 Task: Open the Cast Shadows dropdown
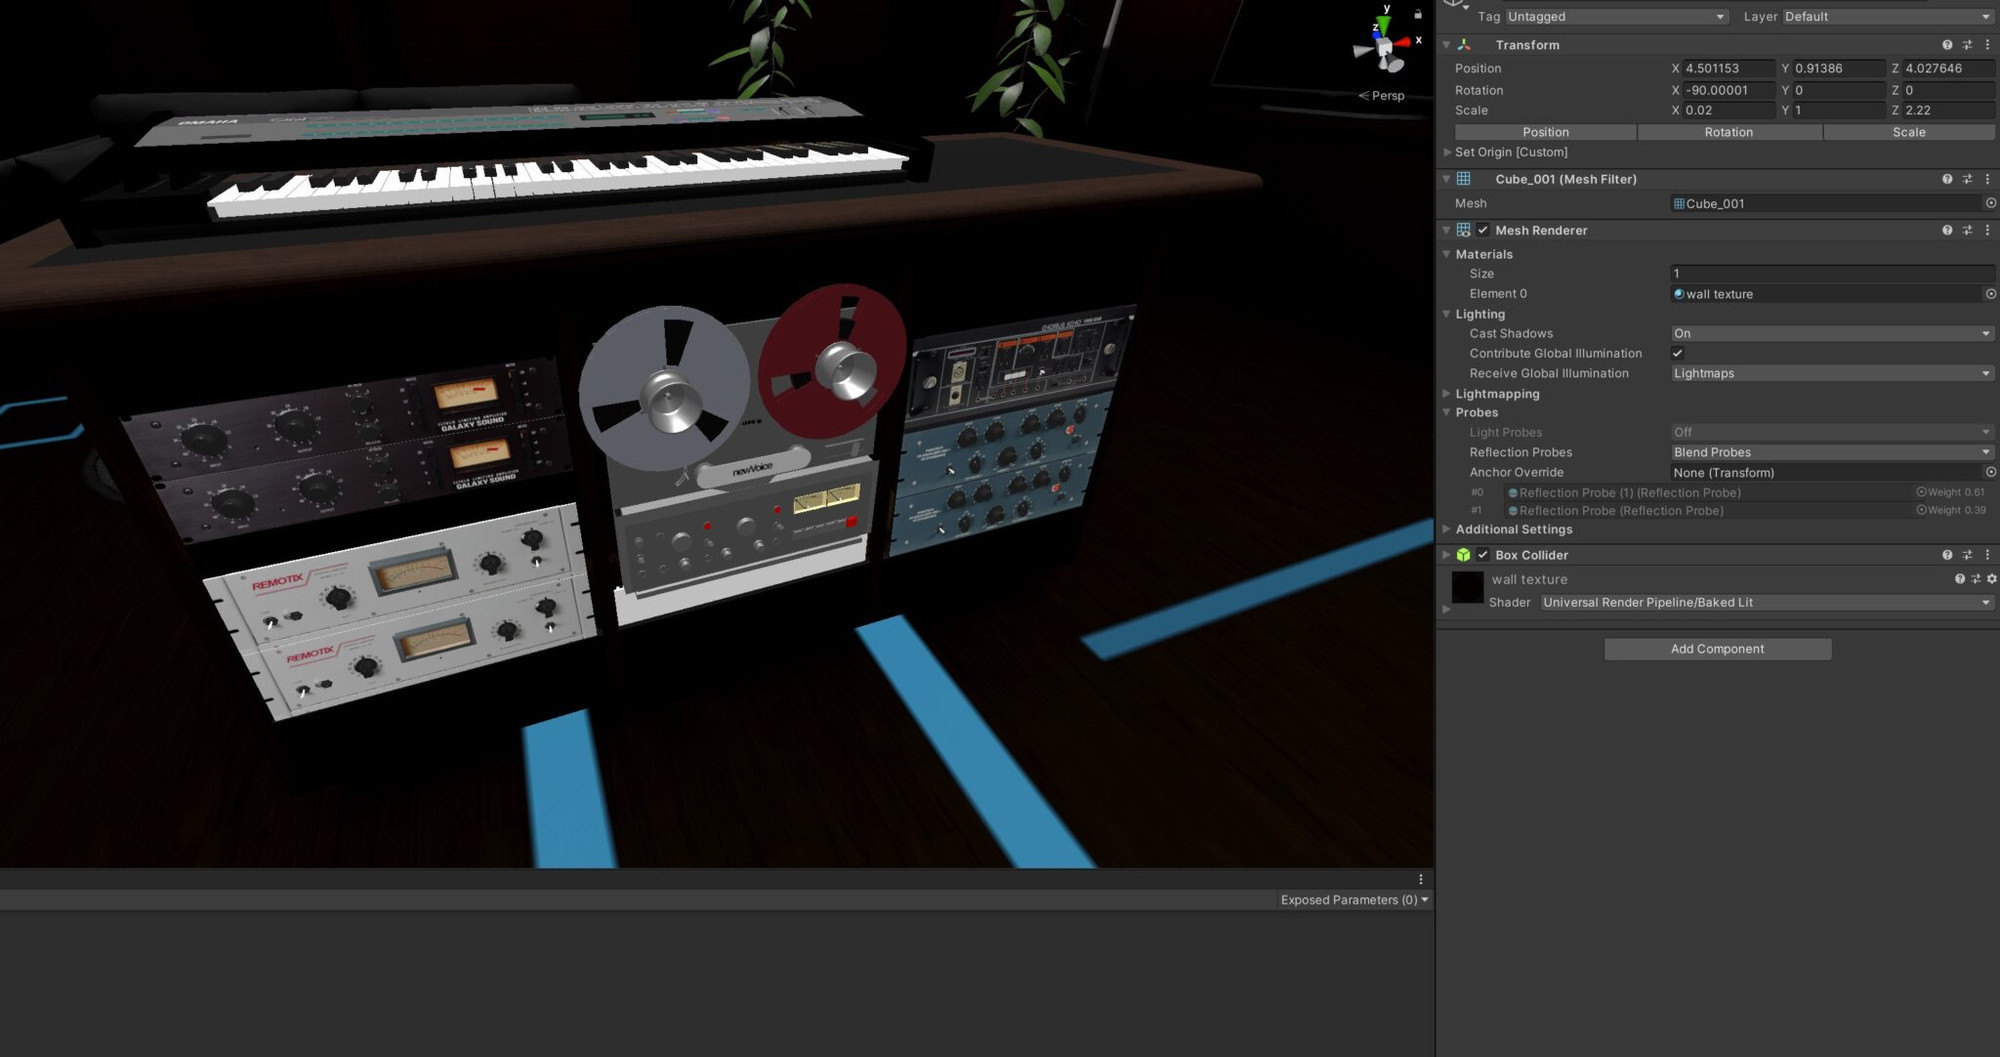click(1831, 334)
